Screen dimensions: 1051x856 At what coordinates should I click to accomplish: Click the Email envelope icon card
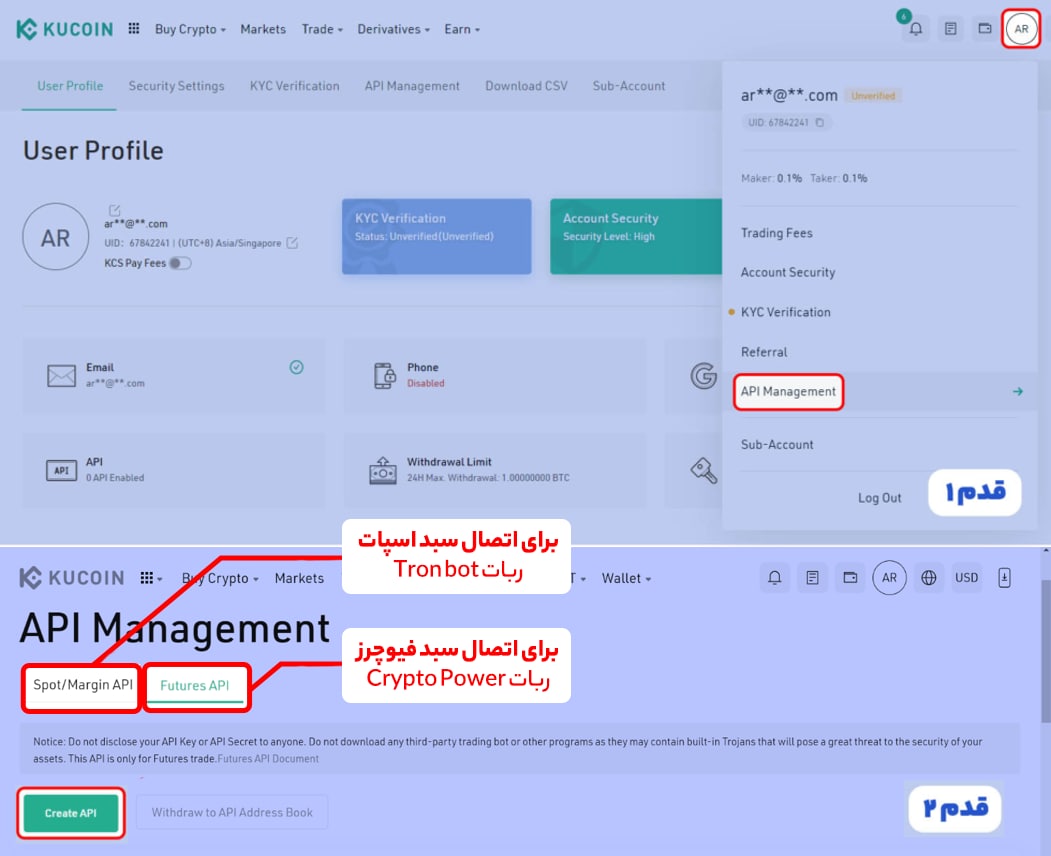pyautogui.click(x=61, y=375)
